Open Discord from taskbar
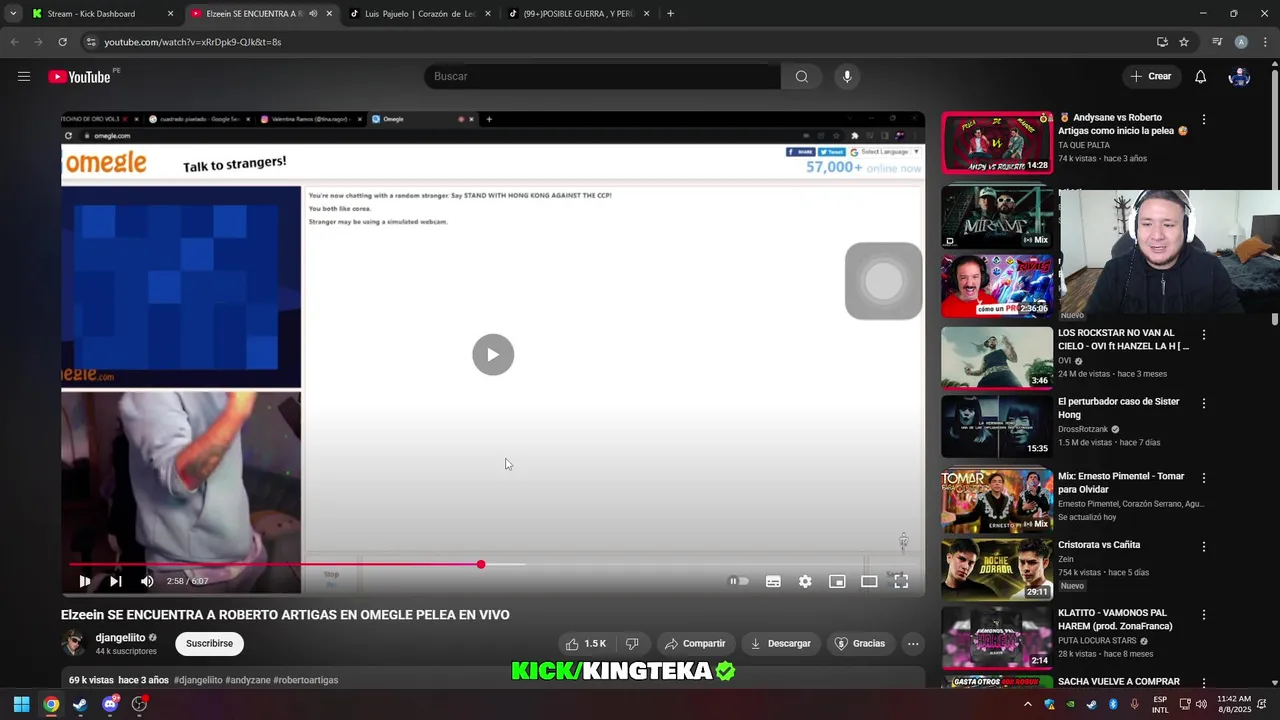Viewport: 1280px width, 720px height. 110,704
